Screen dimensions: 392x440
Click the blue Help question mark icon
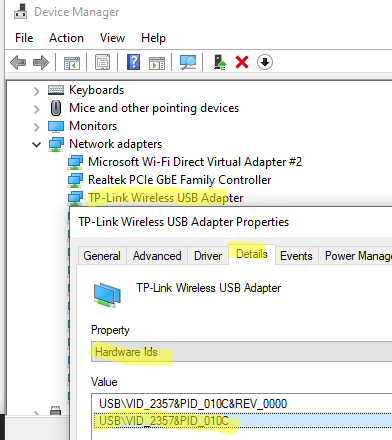click(133, 62)
